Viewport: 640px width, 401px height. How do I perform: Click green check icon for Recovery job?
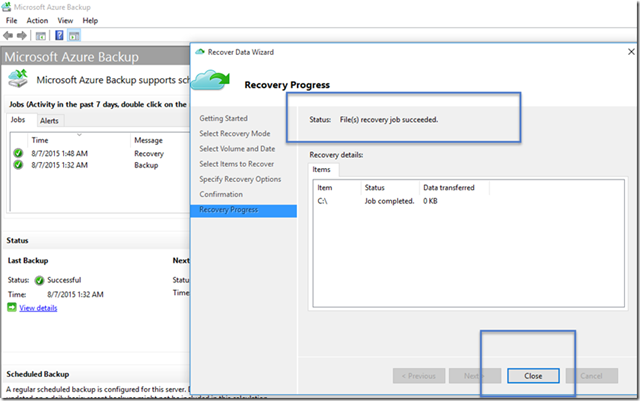[18, 153]
